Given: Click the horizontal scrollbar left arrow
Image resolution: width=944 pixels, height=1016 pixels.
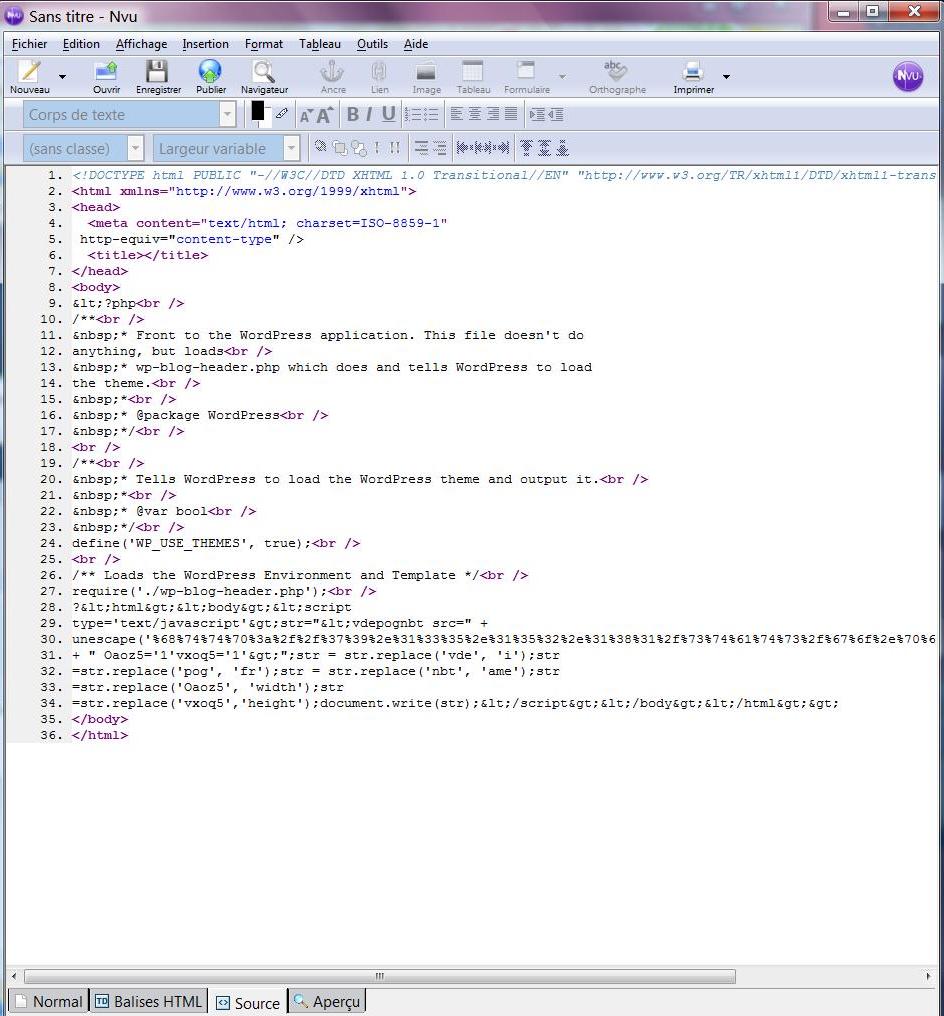Looking at the screenshot, I should coord(14,976).
